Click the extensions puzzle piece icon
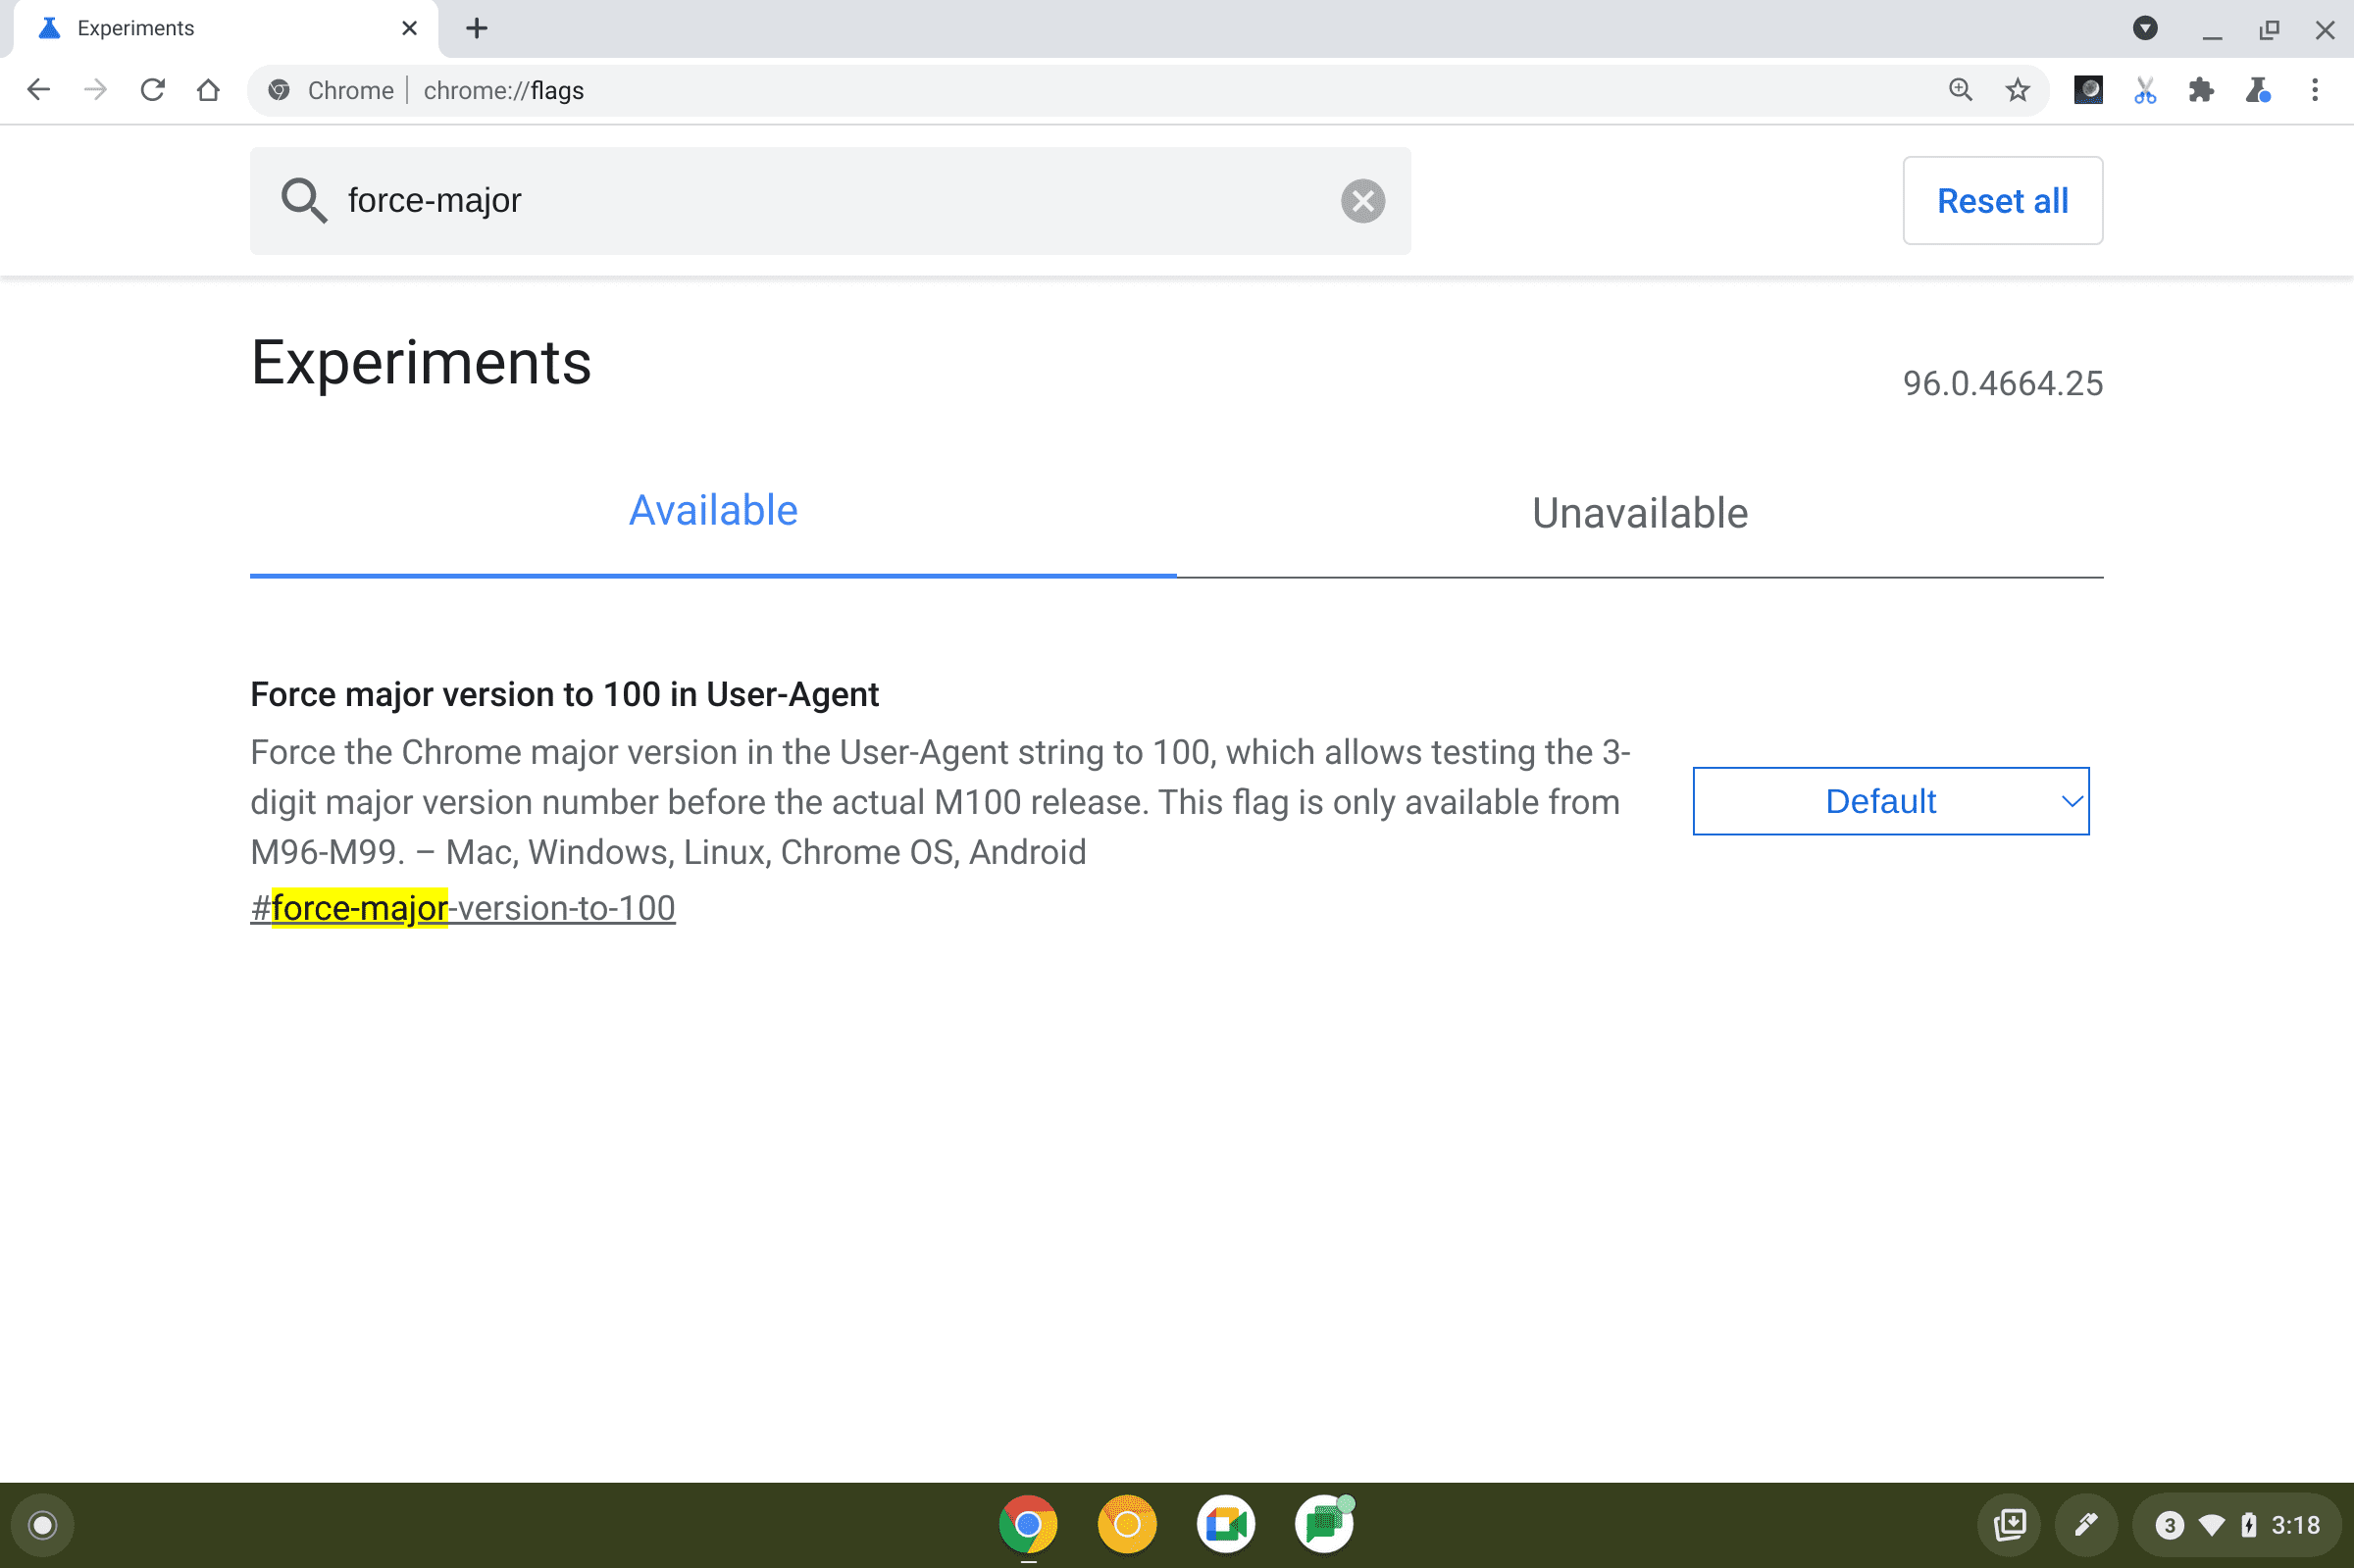The image size is (2354, 1568). pyautogui.click(x=2200, y=89)
